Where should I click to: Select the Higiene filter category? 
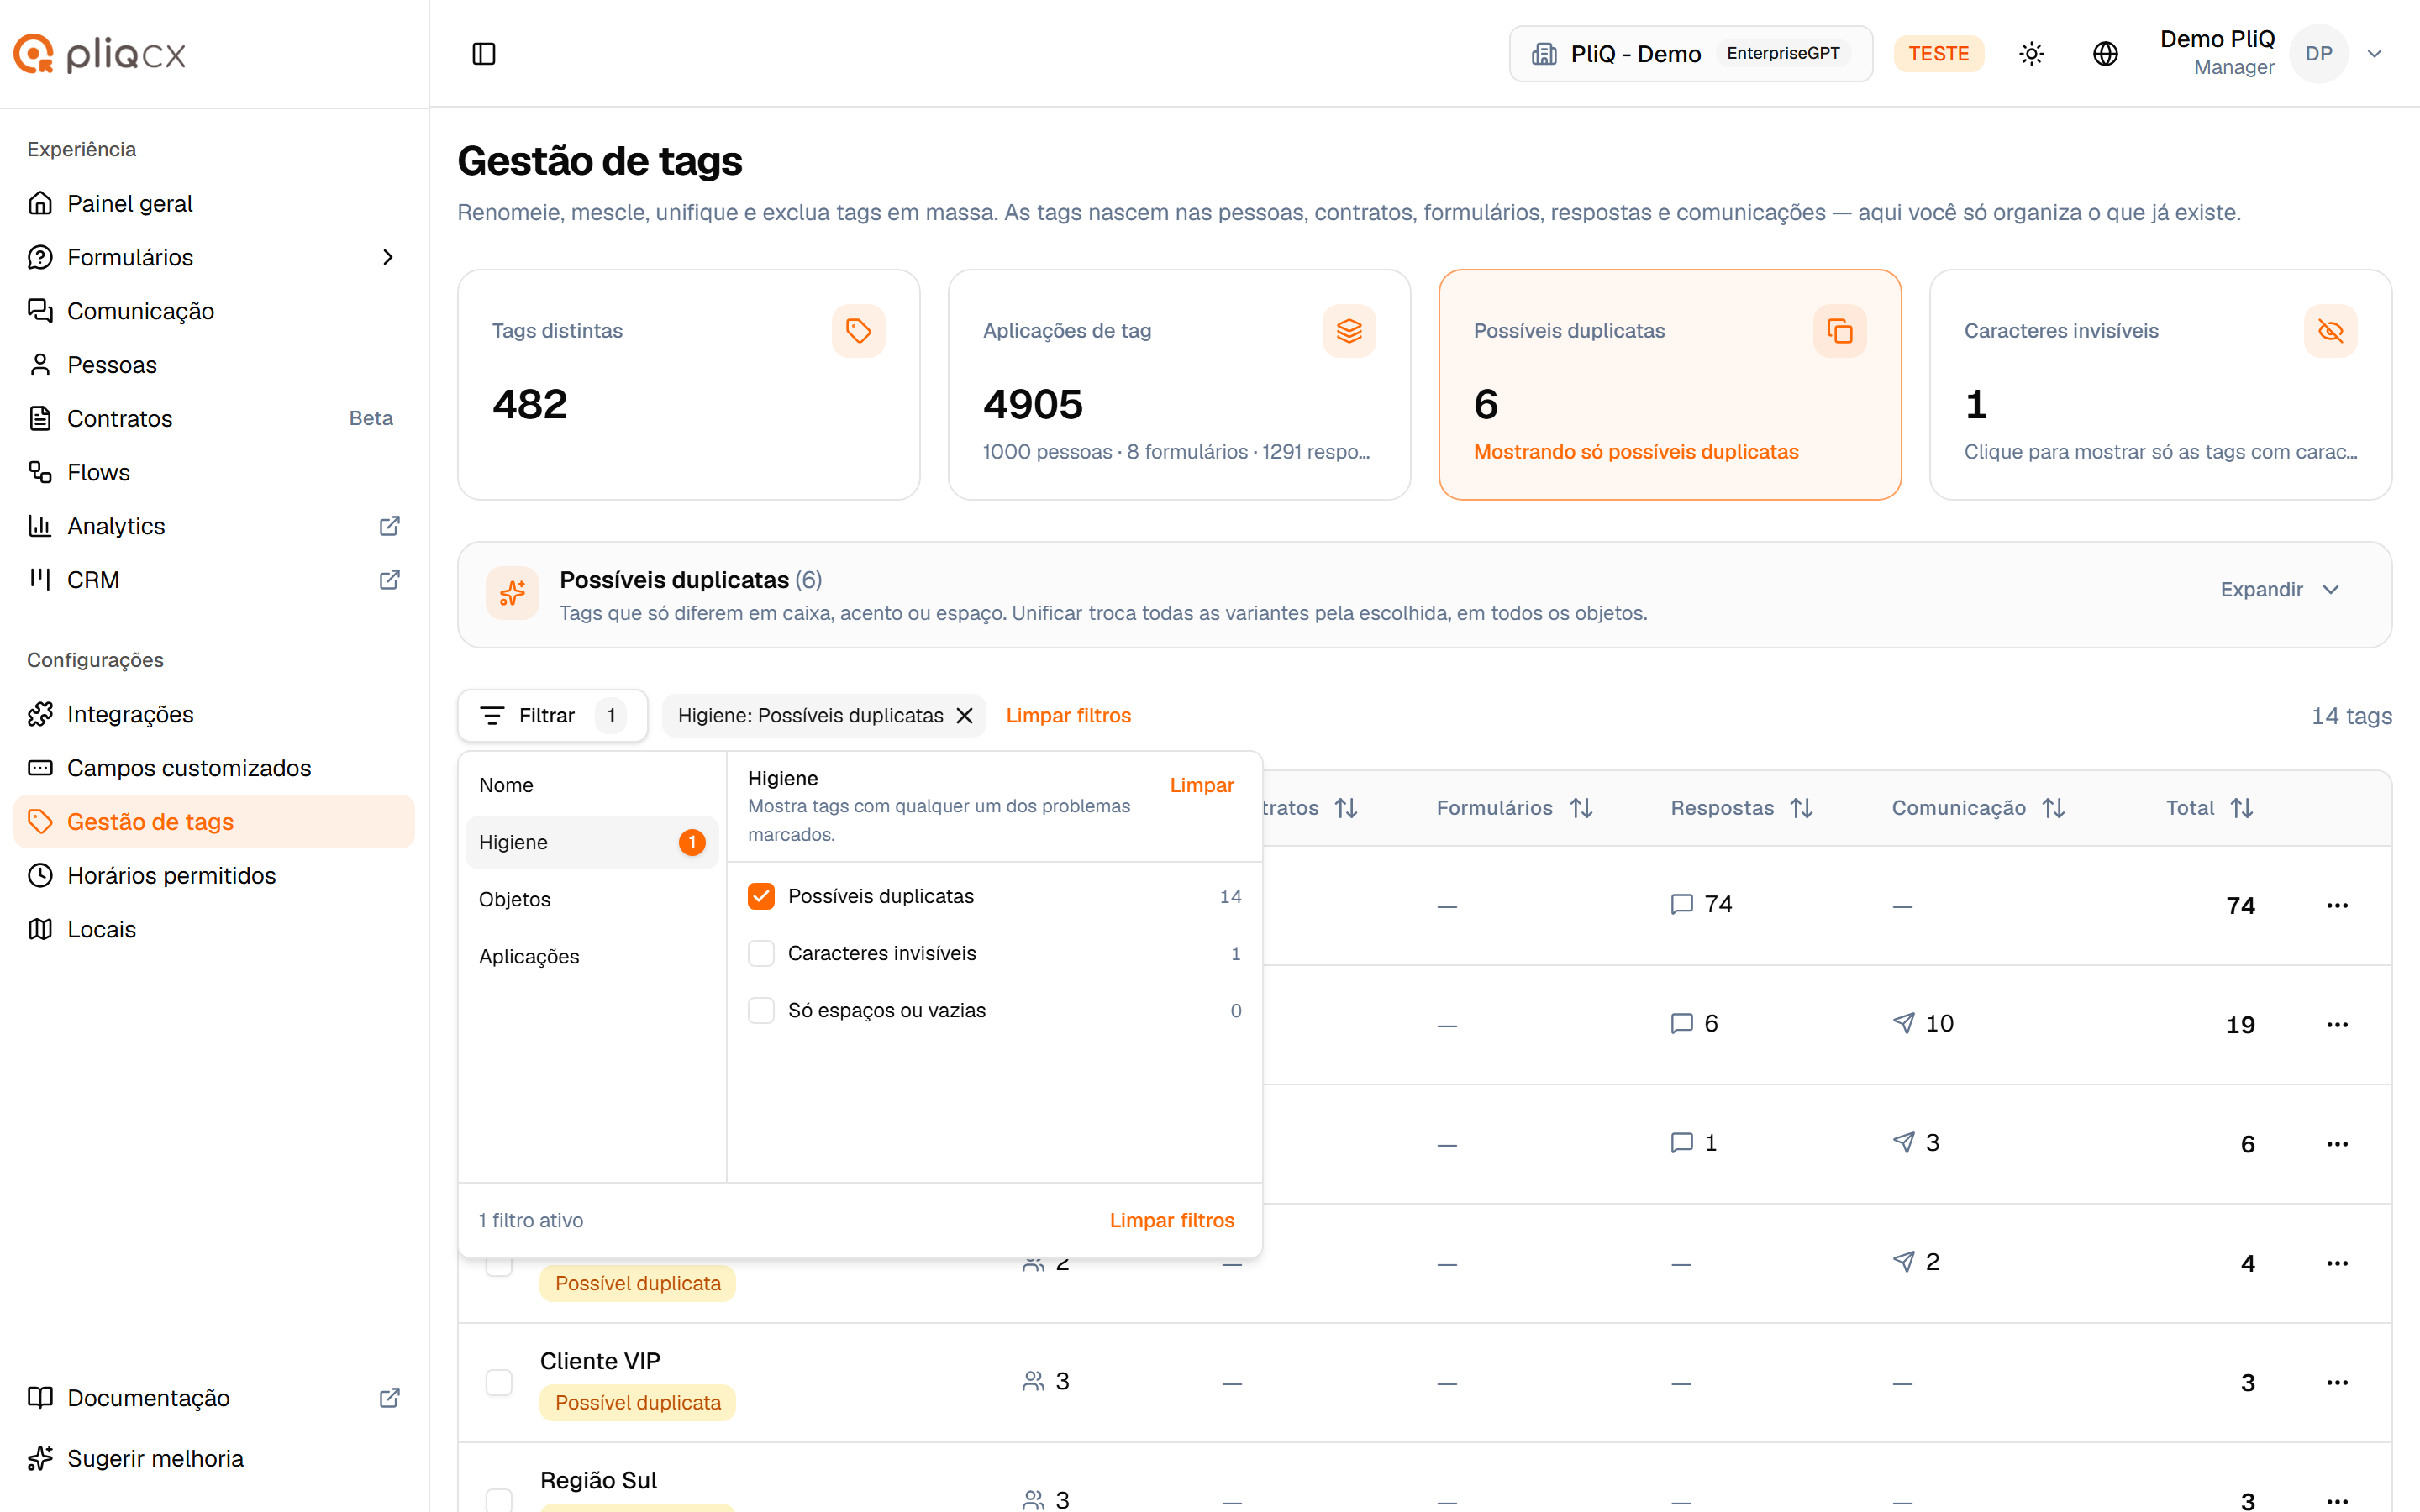(591, 843)
